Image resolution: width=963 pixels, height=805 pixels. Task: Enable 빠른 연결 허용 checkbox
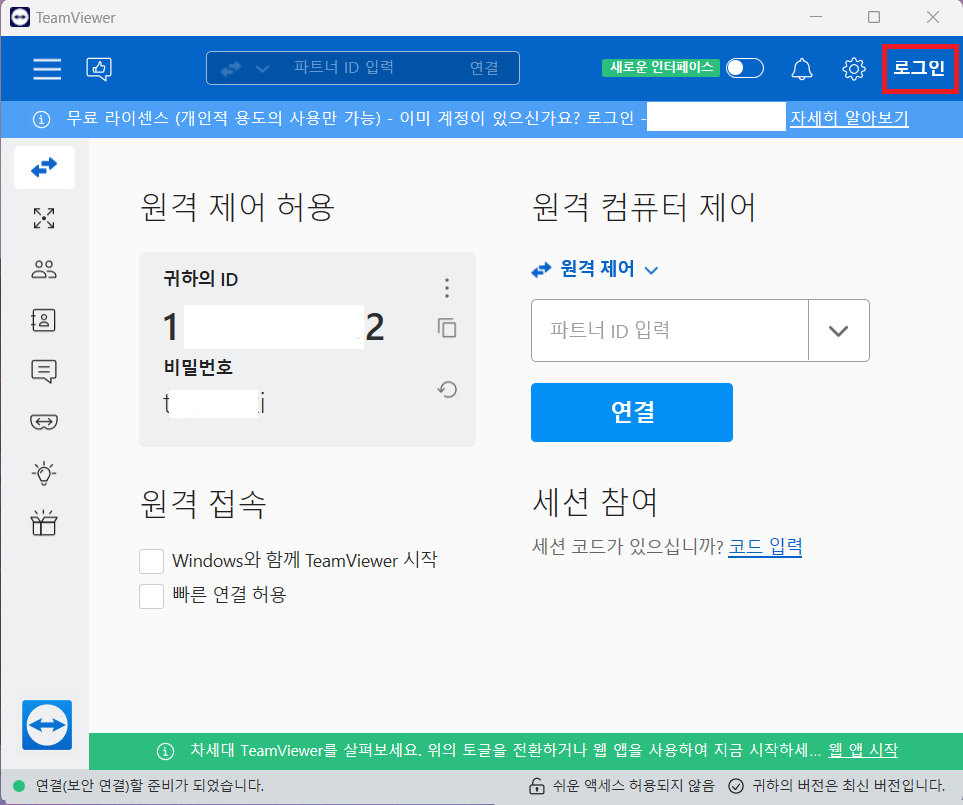(x=151, y=596)
